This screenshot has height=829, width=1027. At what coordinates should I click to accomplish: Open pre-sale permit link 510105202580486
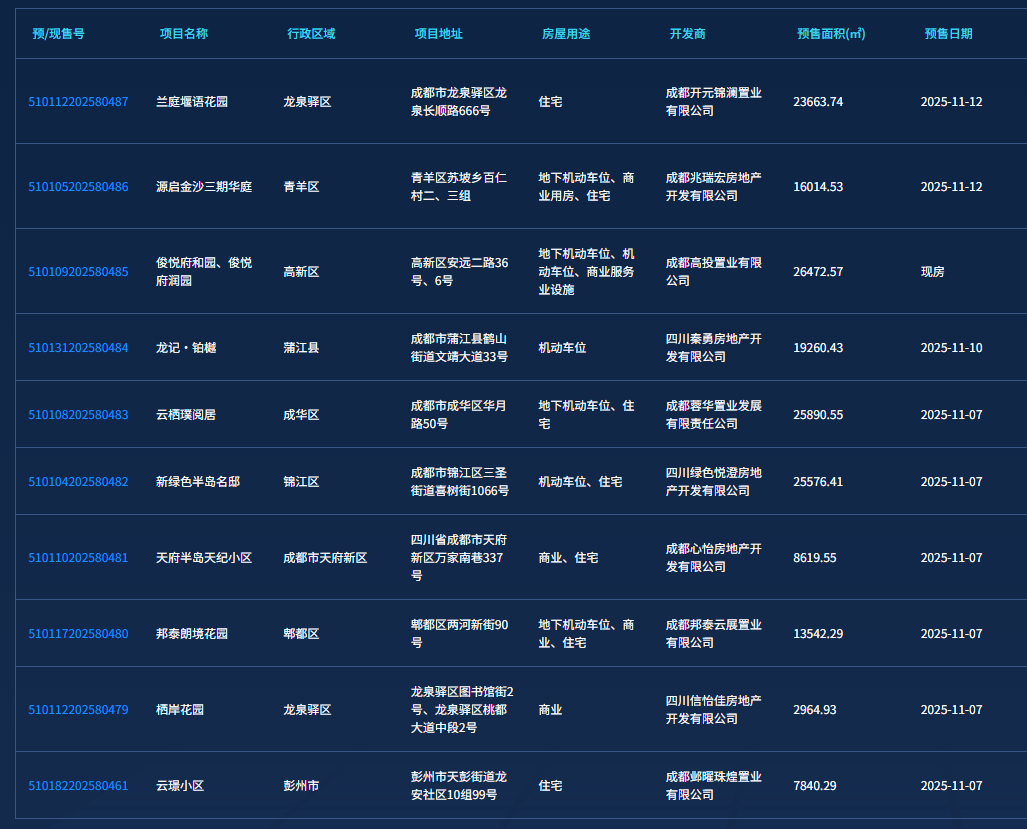(78, 187)
